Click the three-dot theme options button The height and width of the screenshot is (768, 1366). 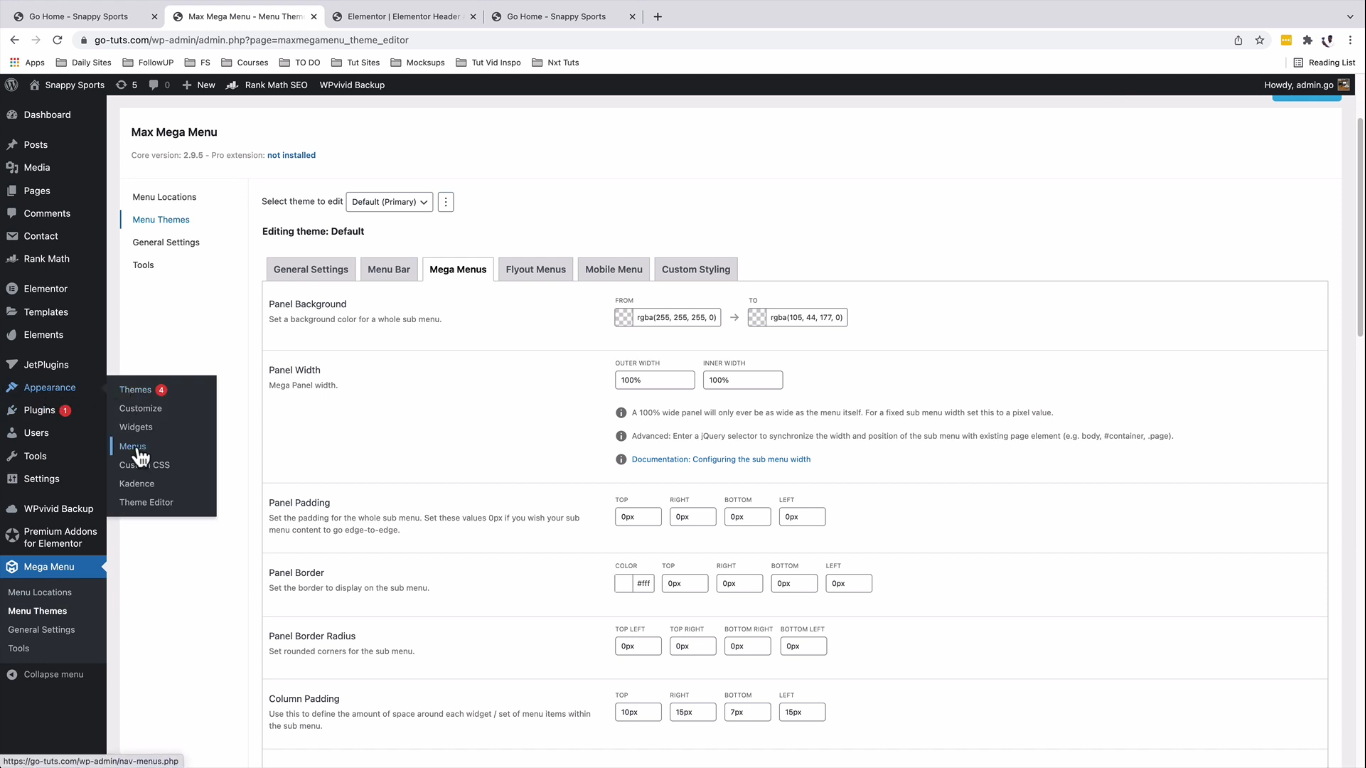pyautogui.click(x=446, y=202)
